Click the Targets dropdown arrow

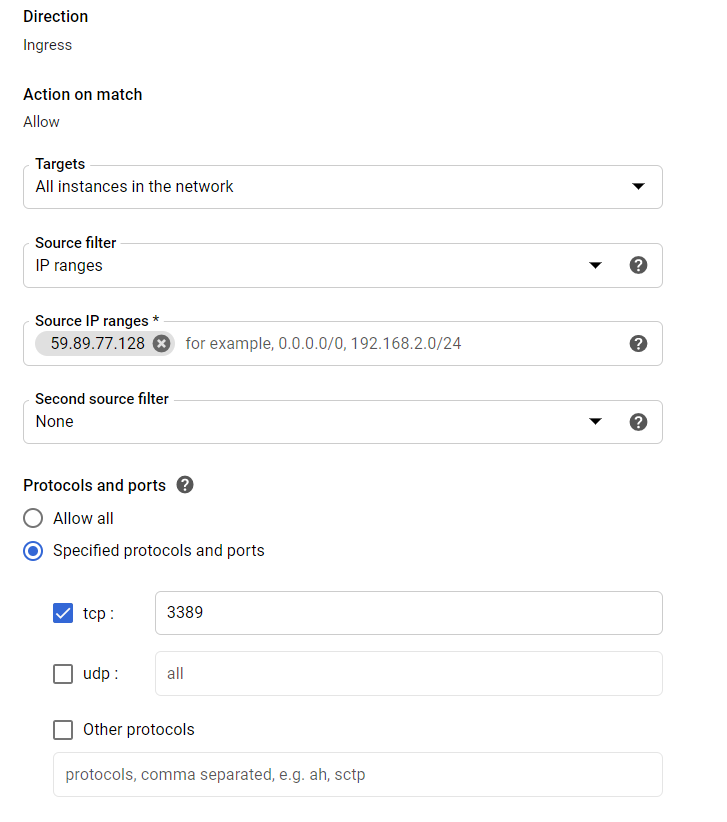[x=639, y=186]
